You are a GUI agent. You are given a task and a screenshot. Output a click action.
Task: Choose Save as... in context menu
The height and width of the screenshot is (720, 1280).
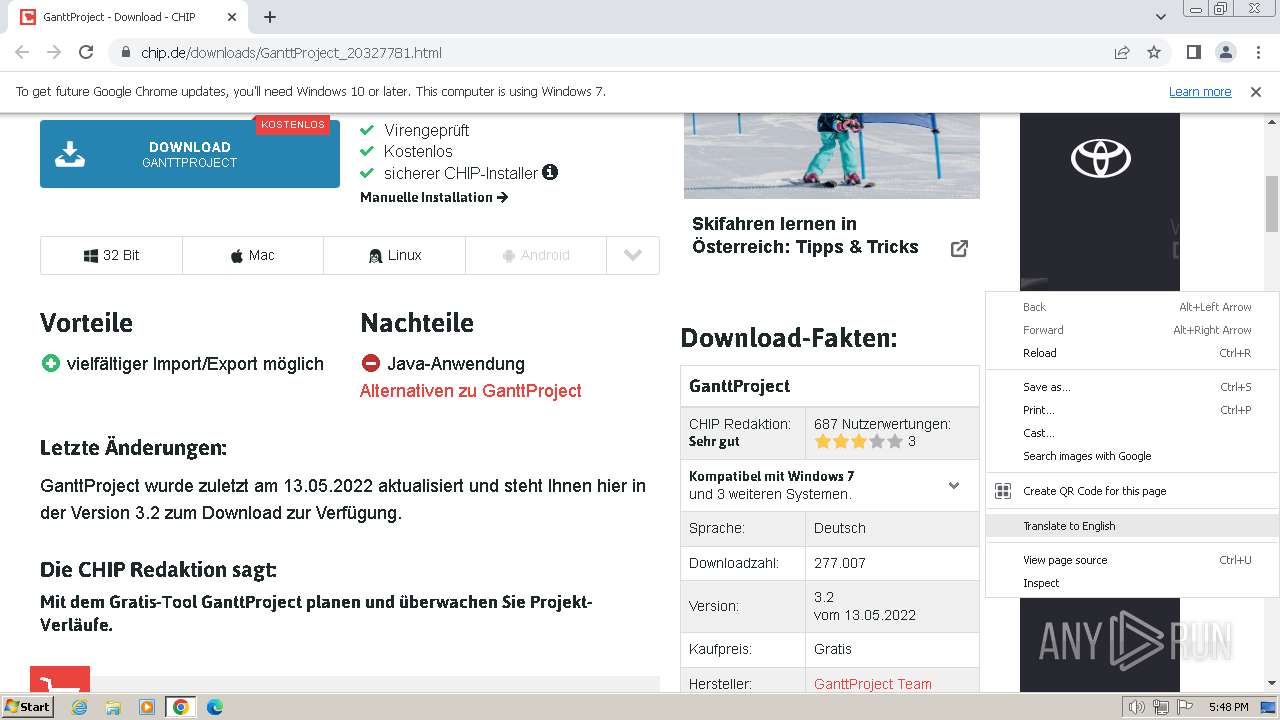(x=1132, y=387)
